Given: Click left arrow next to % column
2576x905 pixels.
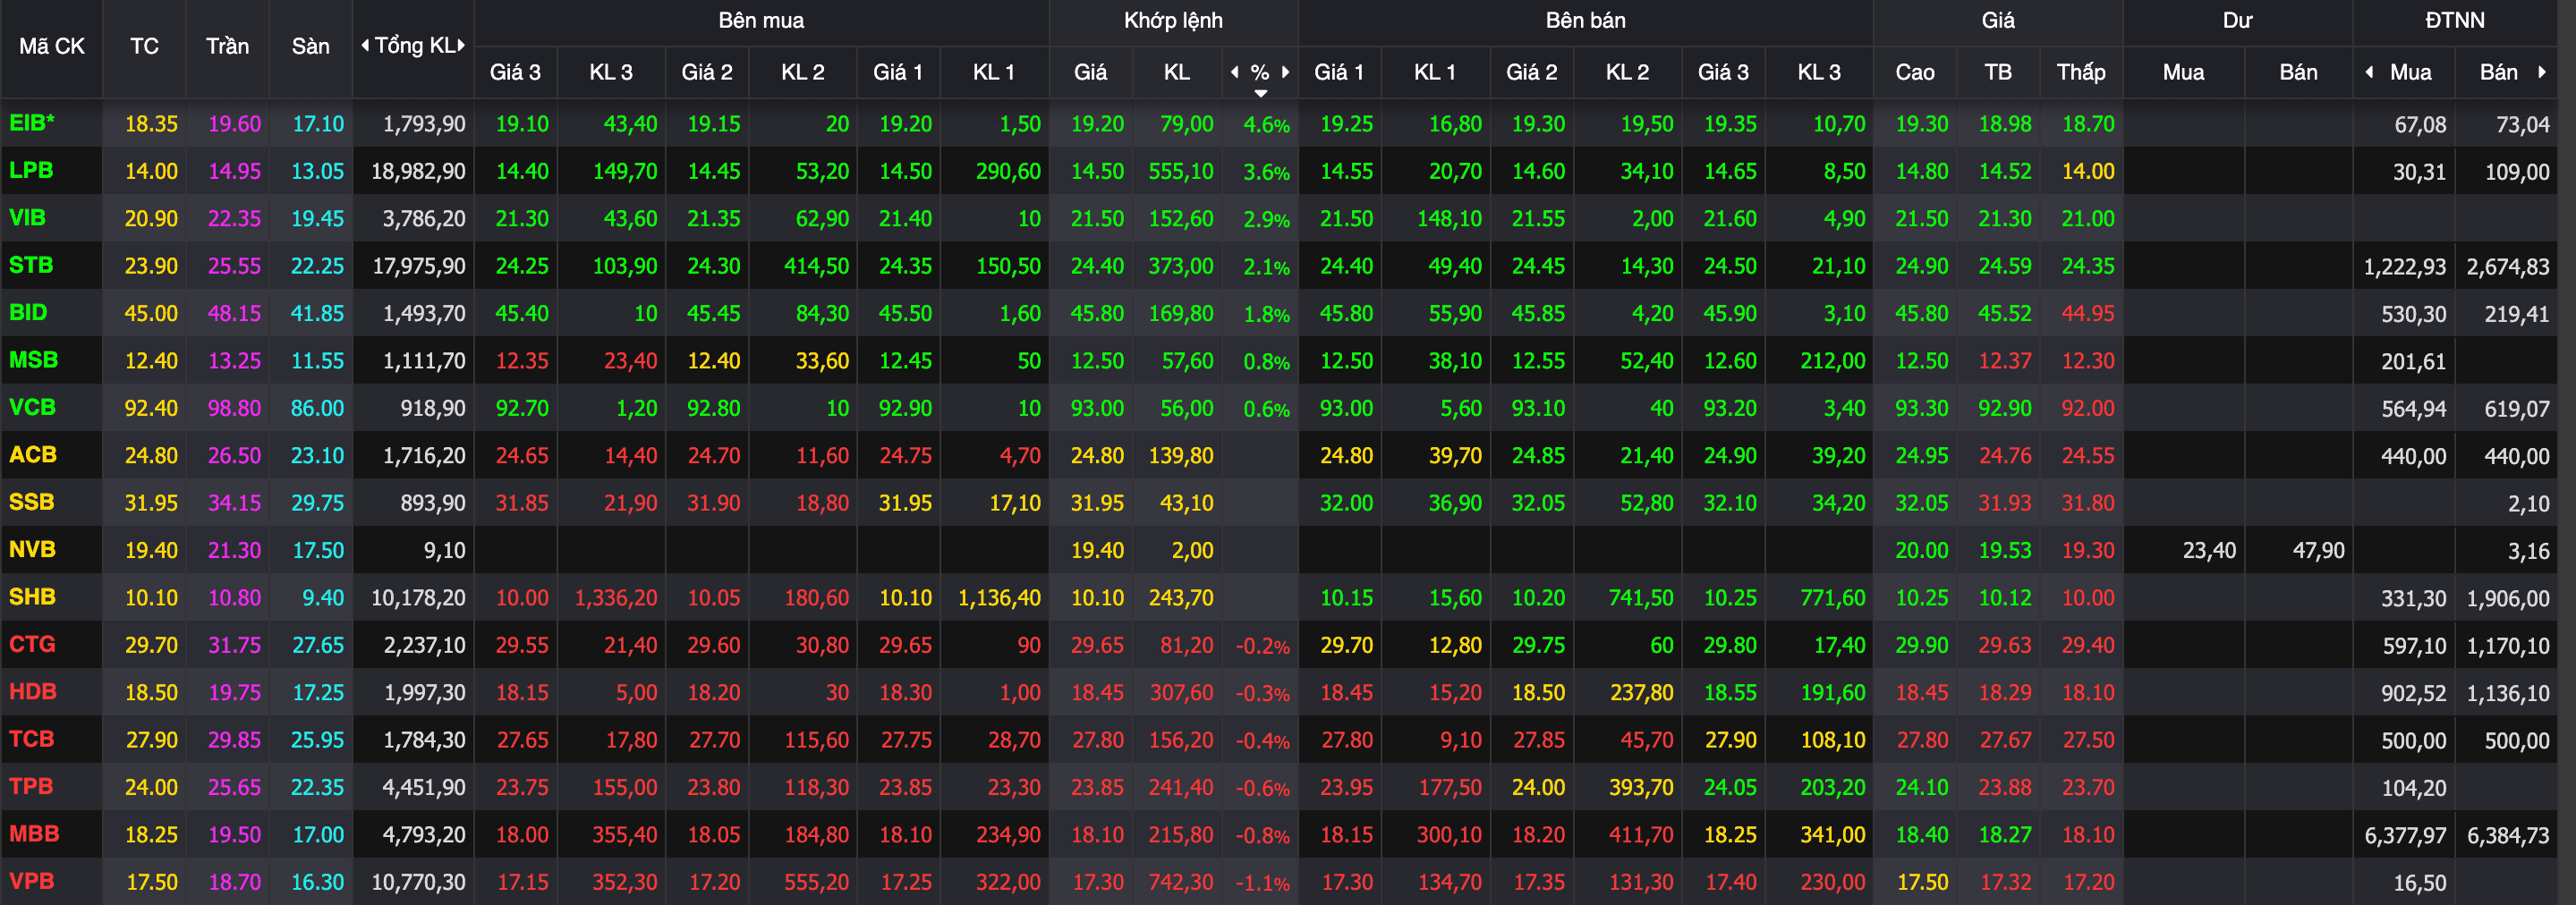Looking at the screenshot, I should tap(1235, 72).
